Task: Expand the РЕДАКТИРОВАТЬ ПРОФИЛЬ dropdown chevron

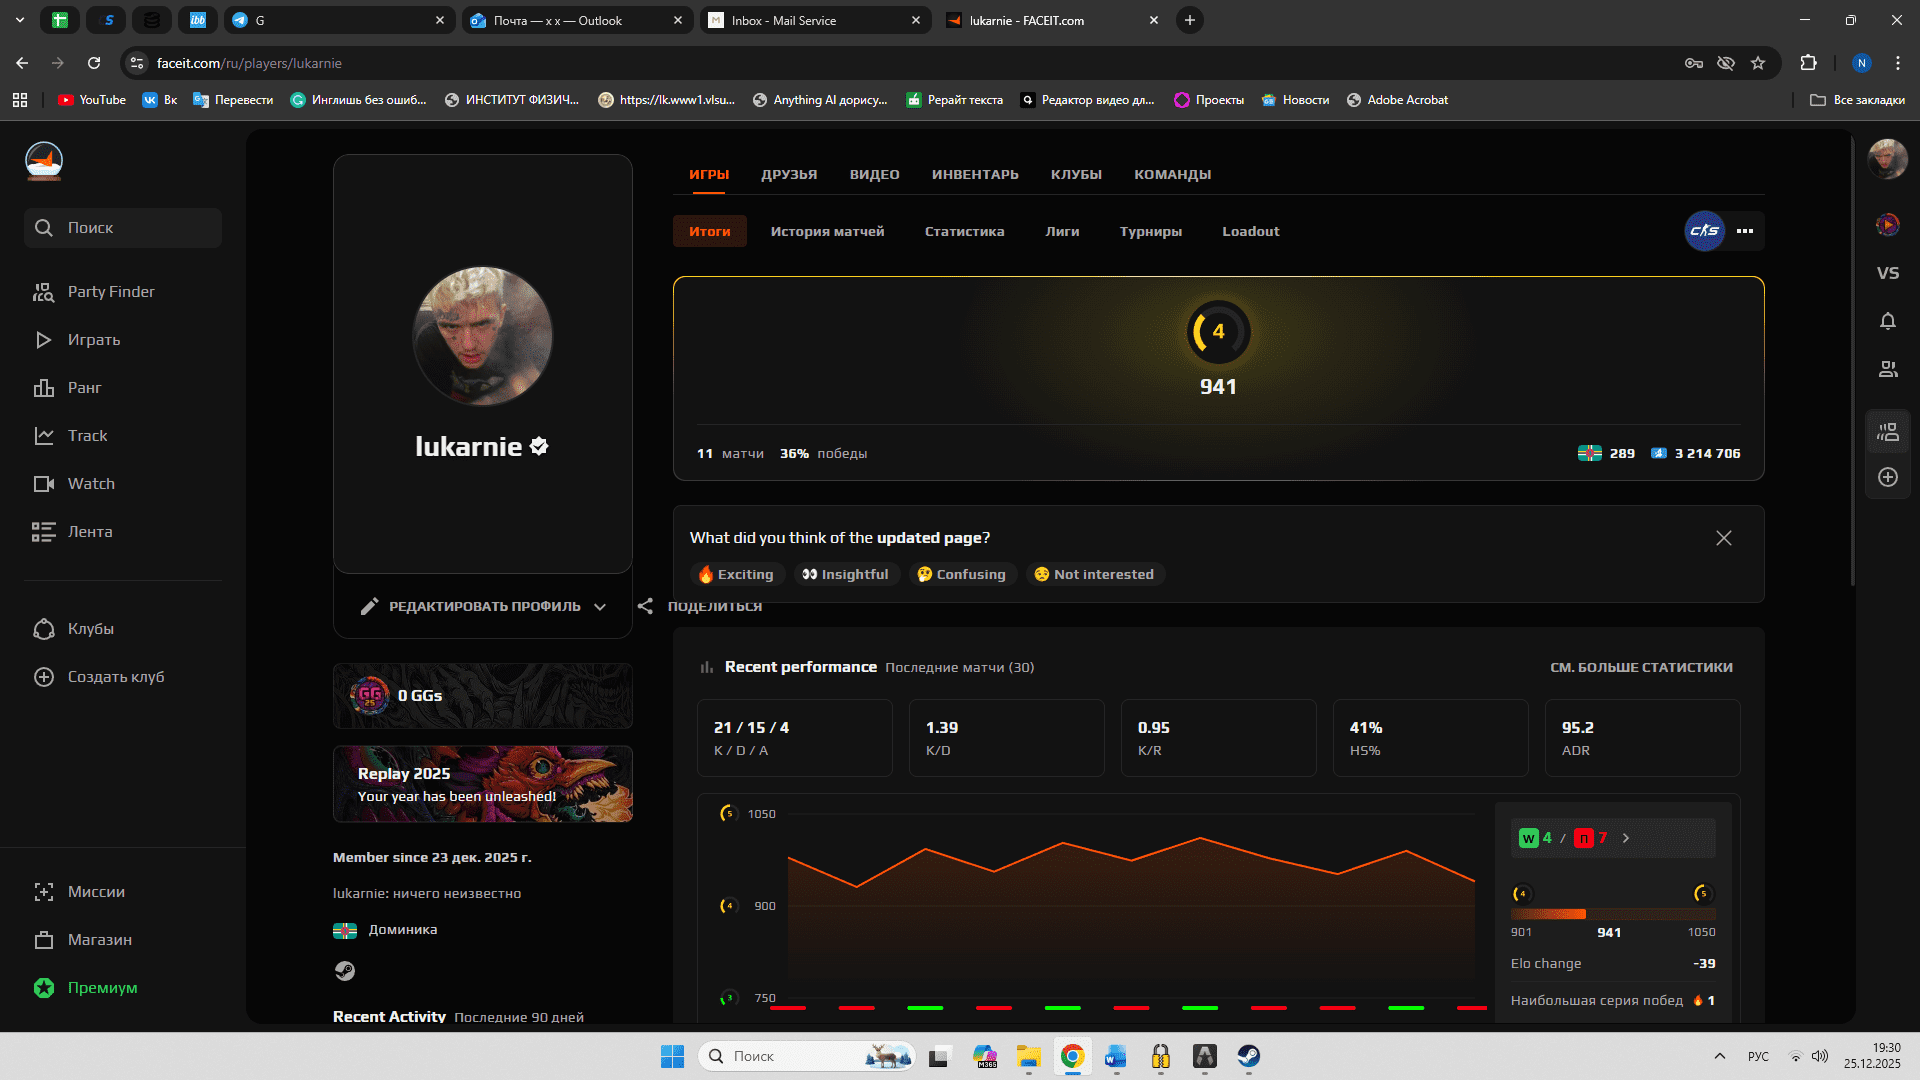Action: 600,607
